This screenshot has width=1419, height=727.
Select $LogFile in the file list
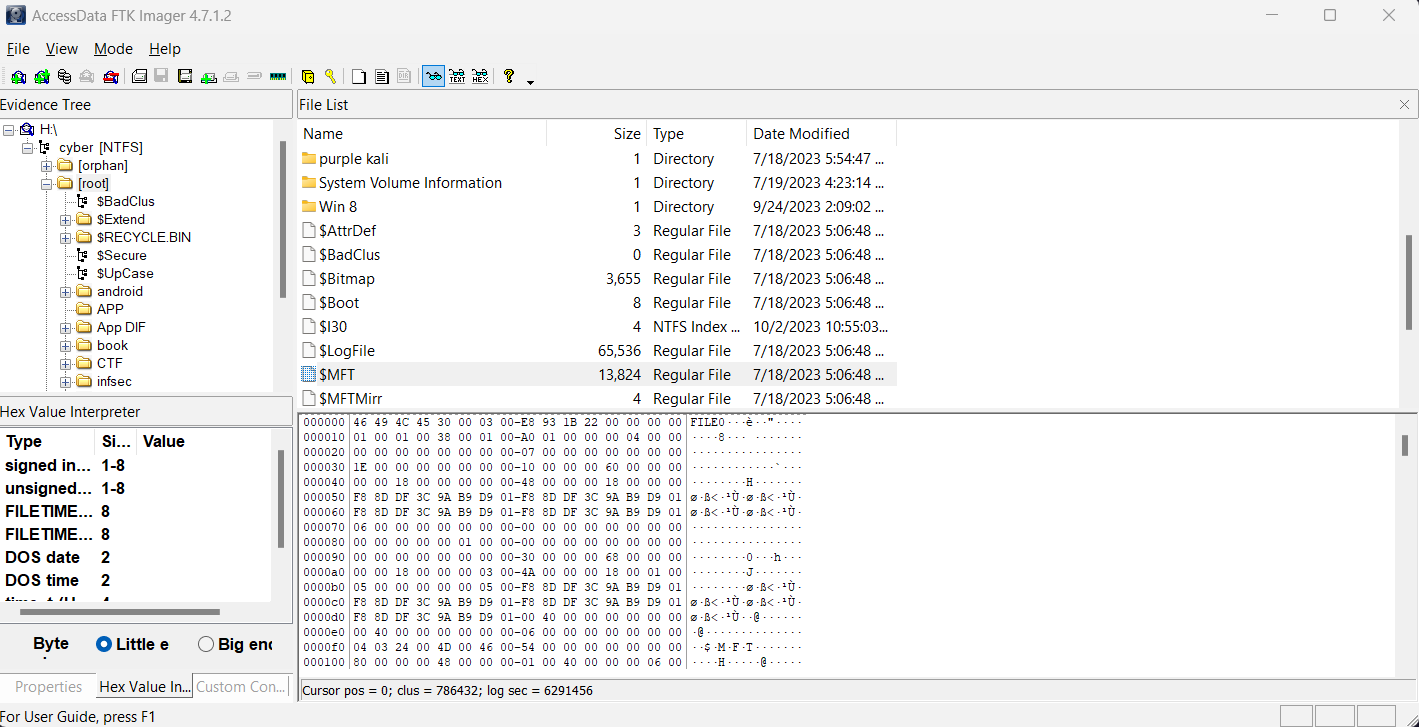pyautogui.click(x=597, y=351)
